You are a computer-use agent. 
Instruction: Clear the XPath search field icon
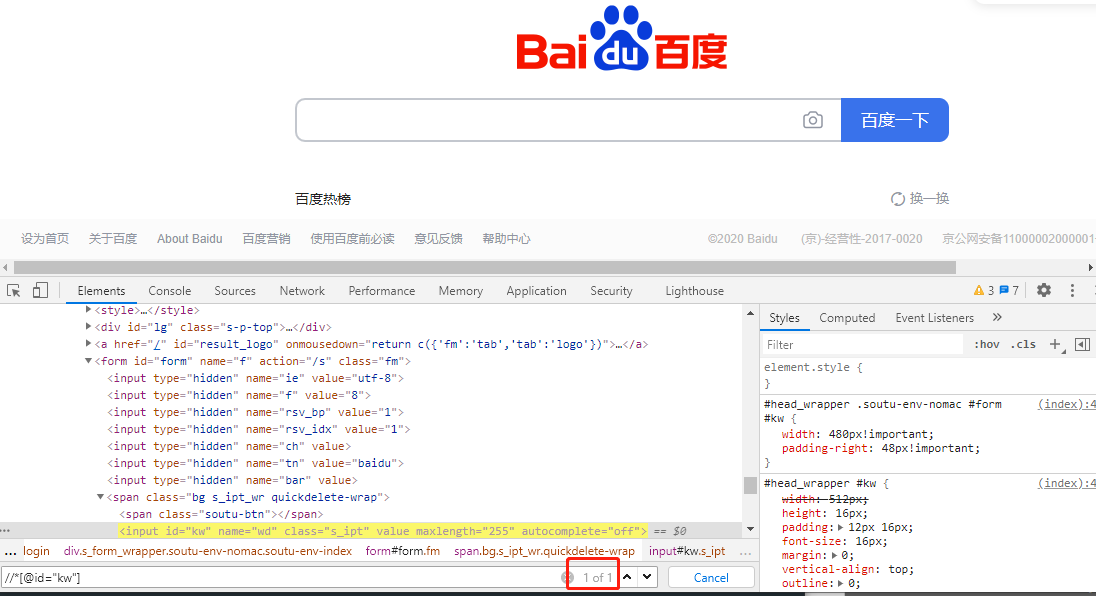[x=568, y=578]
